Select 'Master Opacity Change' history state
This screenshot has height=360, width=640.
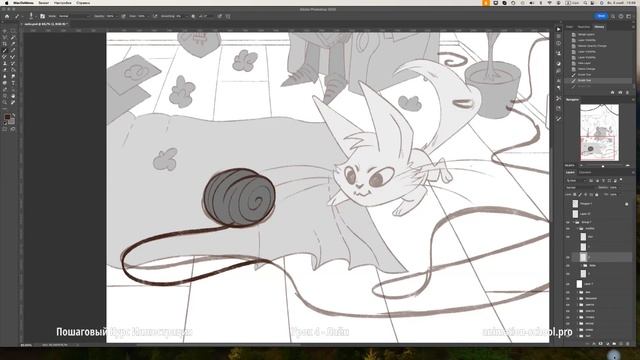(x=592, y=46)
